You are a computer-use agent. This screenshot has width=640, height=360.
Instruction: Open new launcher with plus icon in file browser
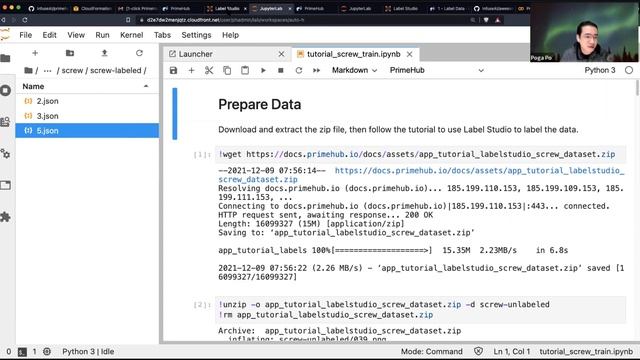(35, 53)
